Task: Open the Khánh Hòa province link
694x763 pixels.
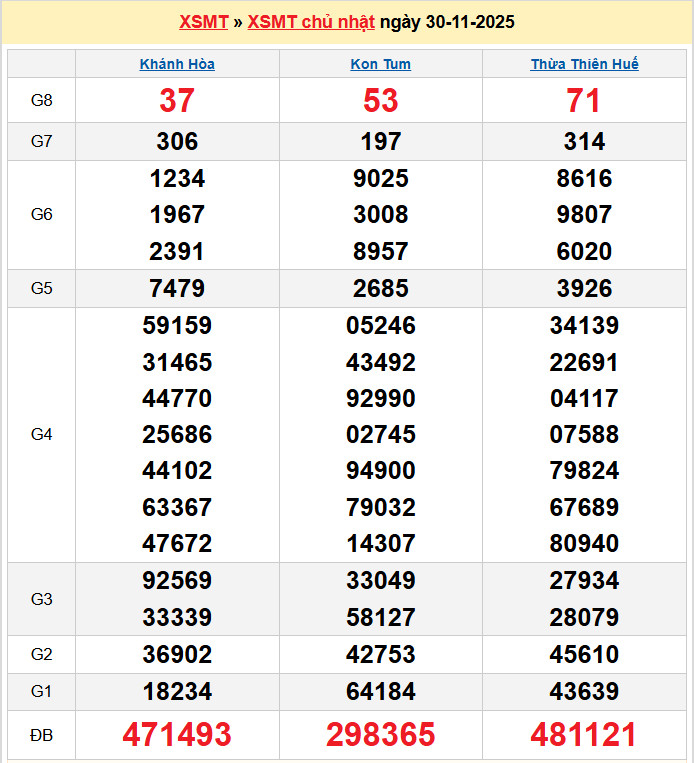Action: pyautogui.click(x=177, y=64)
